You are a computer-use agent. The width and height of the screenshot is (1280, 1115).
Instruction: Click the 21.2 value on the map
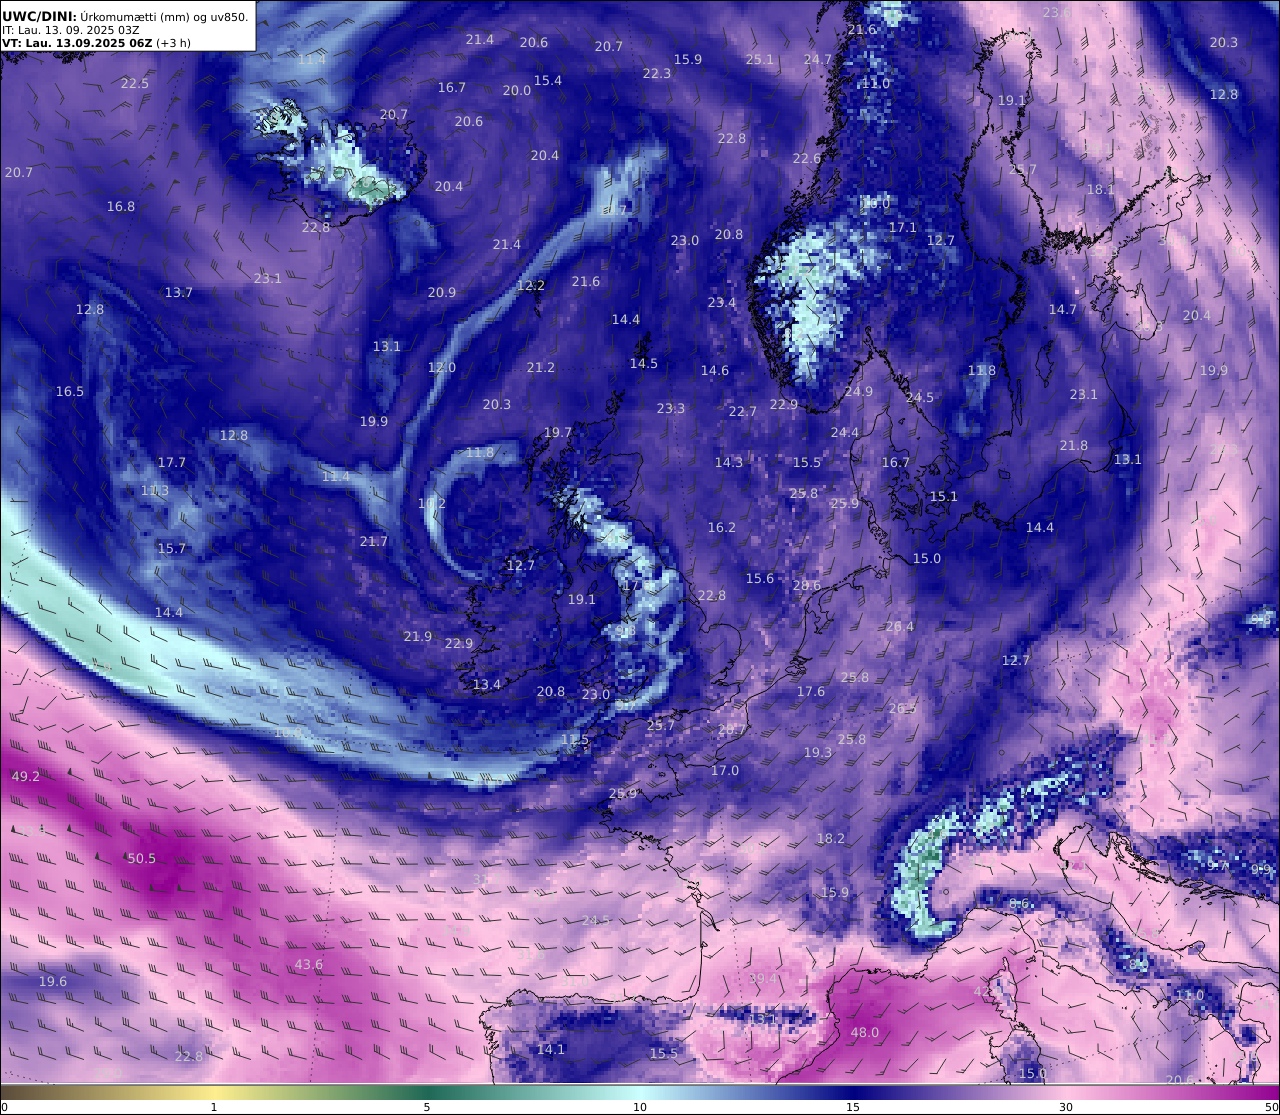[541, 367]
